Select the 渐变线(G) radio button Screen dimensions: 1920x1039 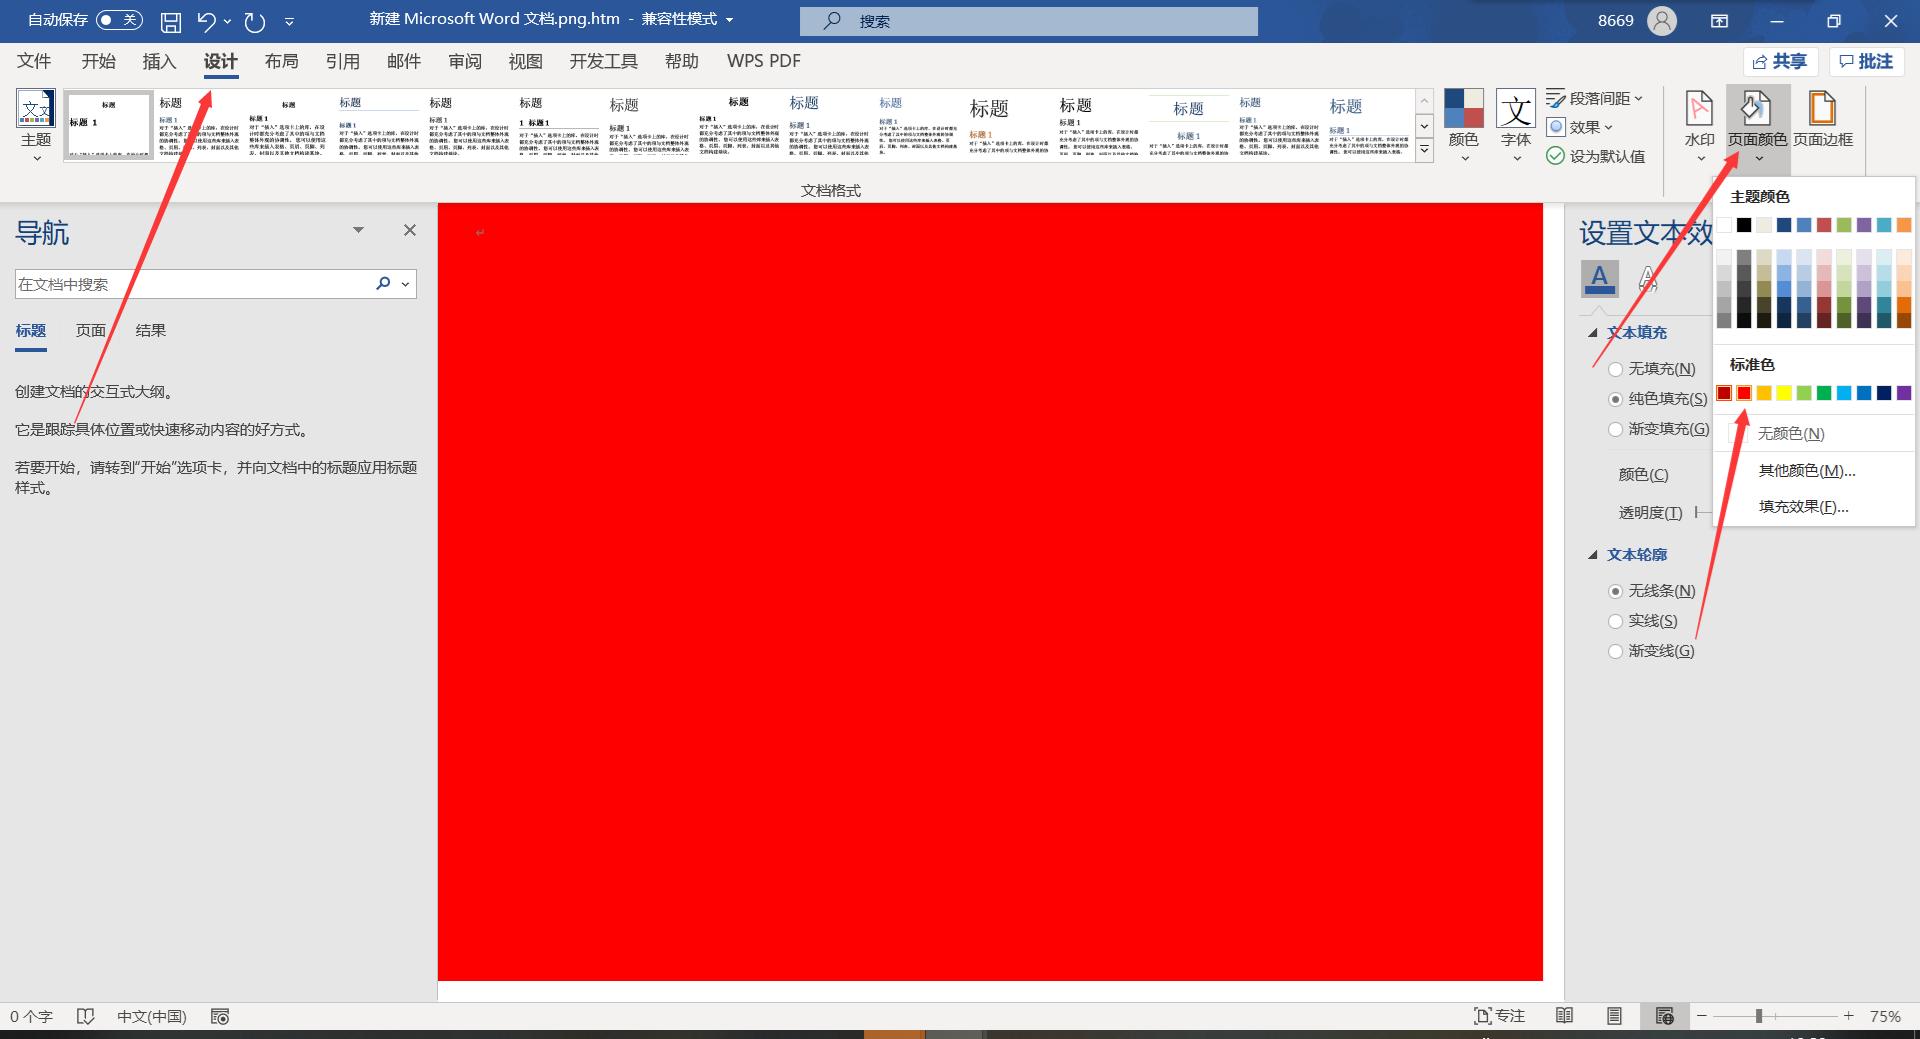[1615, 651]
